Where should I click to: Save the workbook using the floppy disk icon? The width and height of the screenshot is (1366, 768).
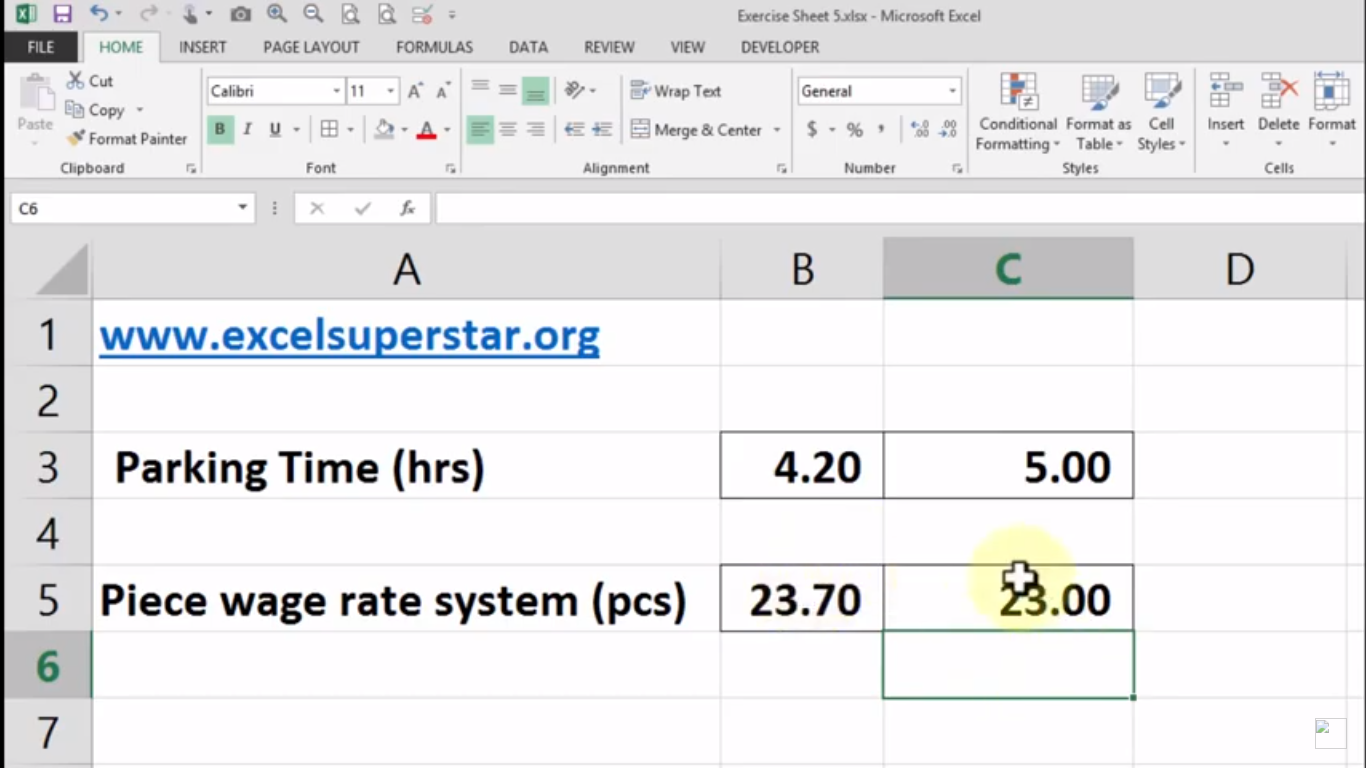click(x=62, y=15)
